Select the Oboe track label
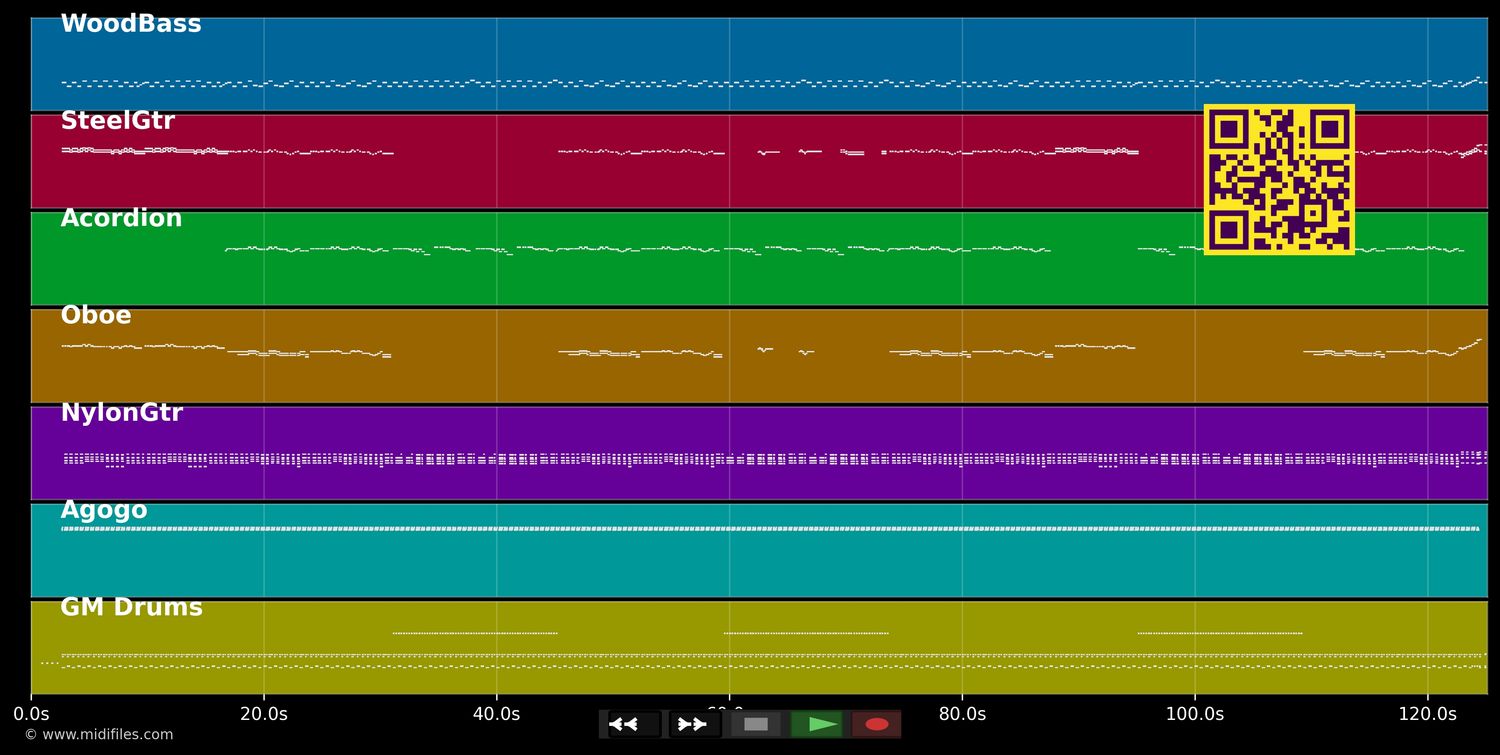This screenshot has height=755, width=1500. [96, 316]
